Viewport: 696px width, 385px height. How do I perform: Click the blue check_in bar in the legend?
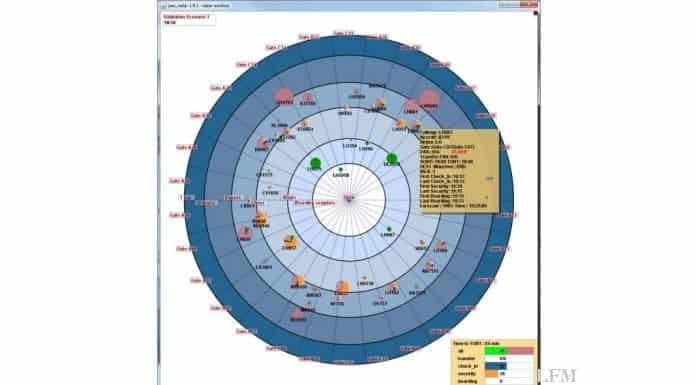[495, 366]
